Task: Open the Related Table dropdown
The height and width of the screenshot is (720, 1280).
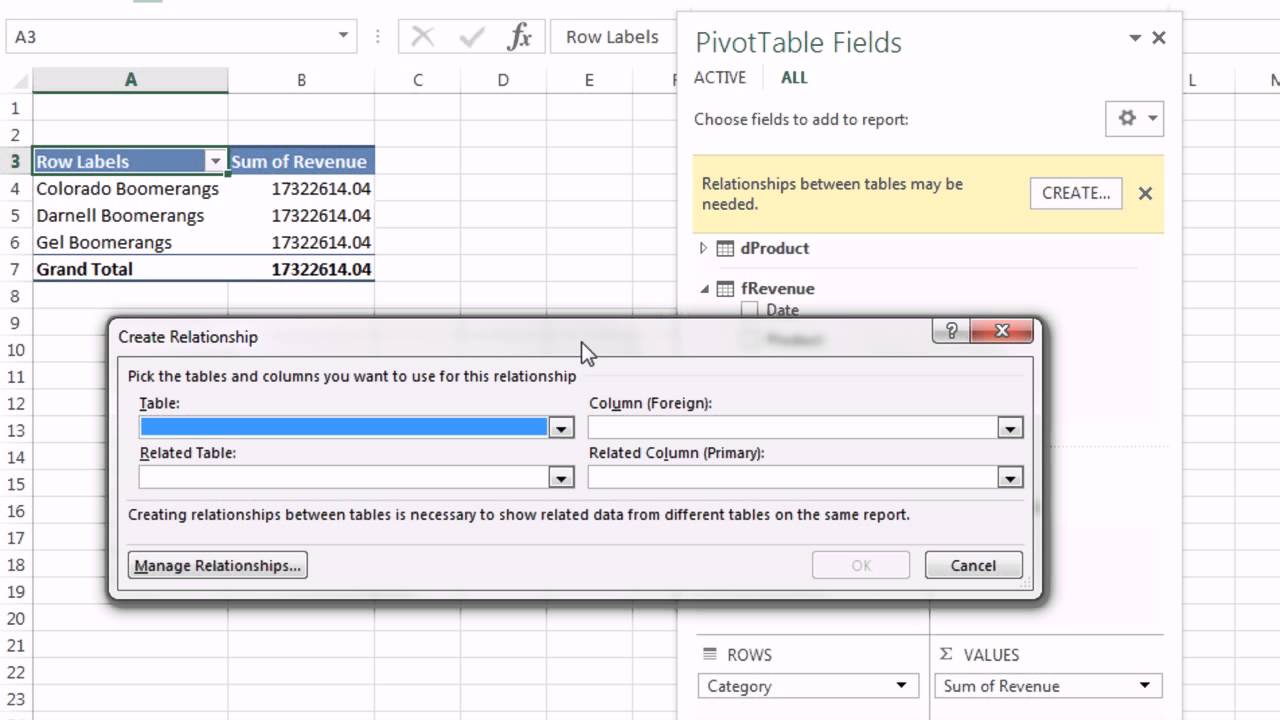Action: click(x=562, y=478)
